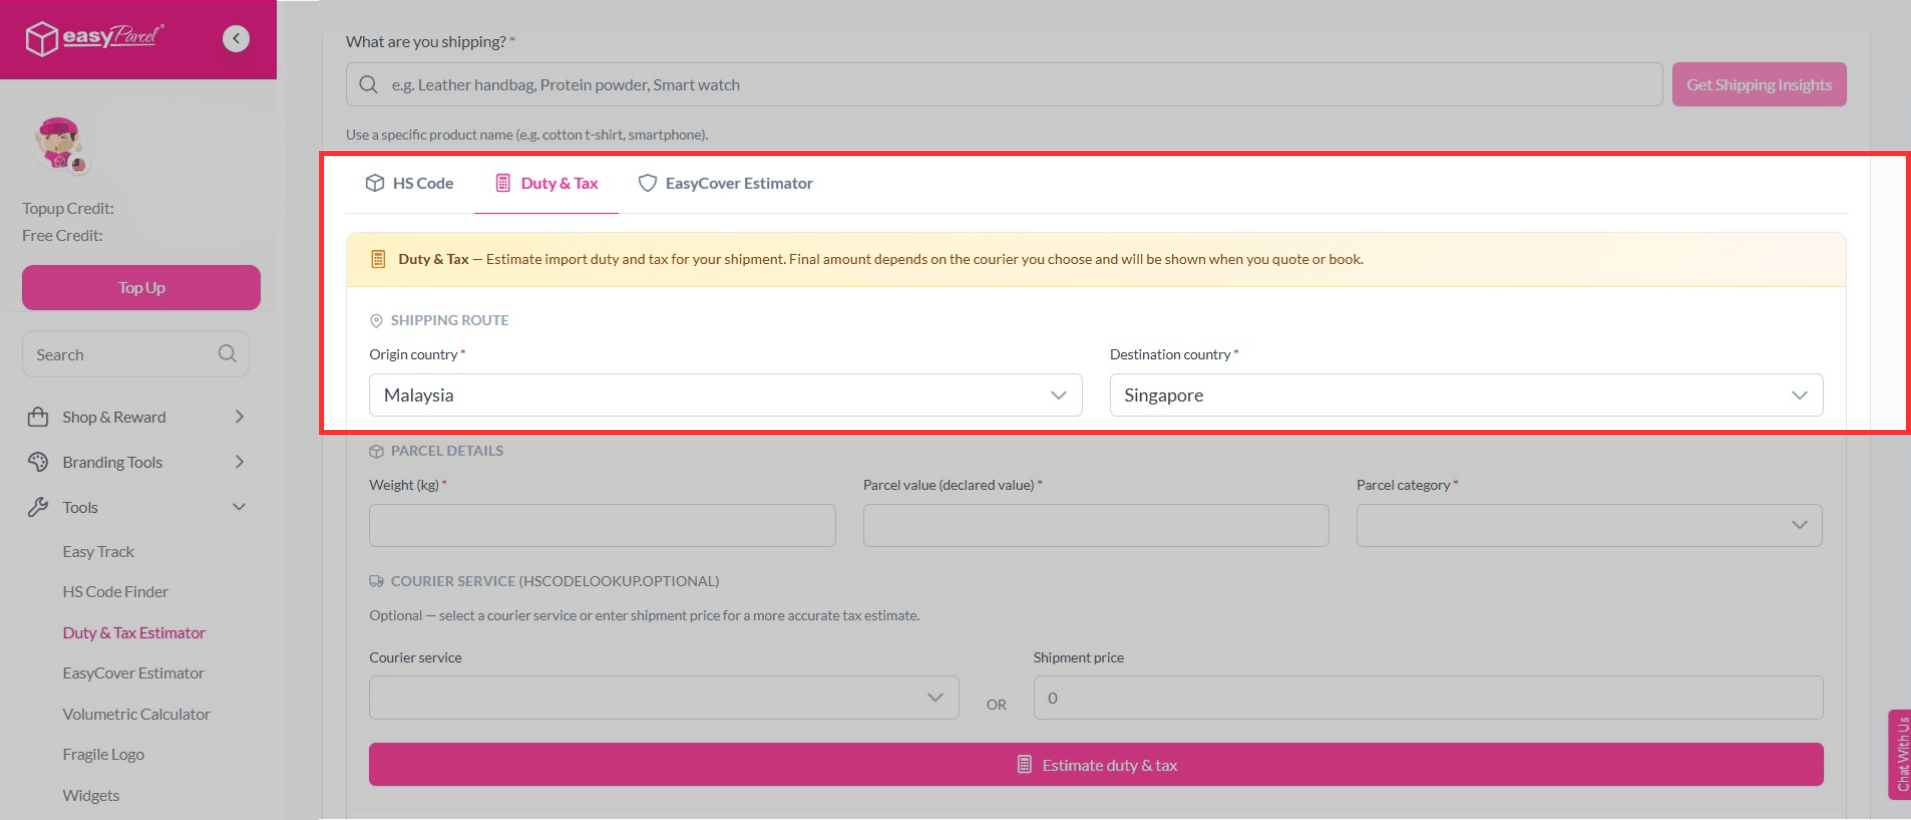Click the user avatar image
Viewport: 1911px width, 820px height.
pyautogui.click(x=59, y=144)
